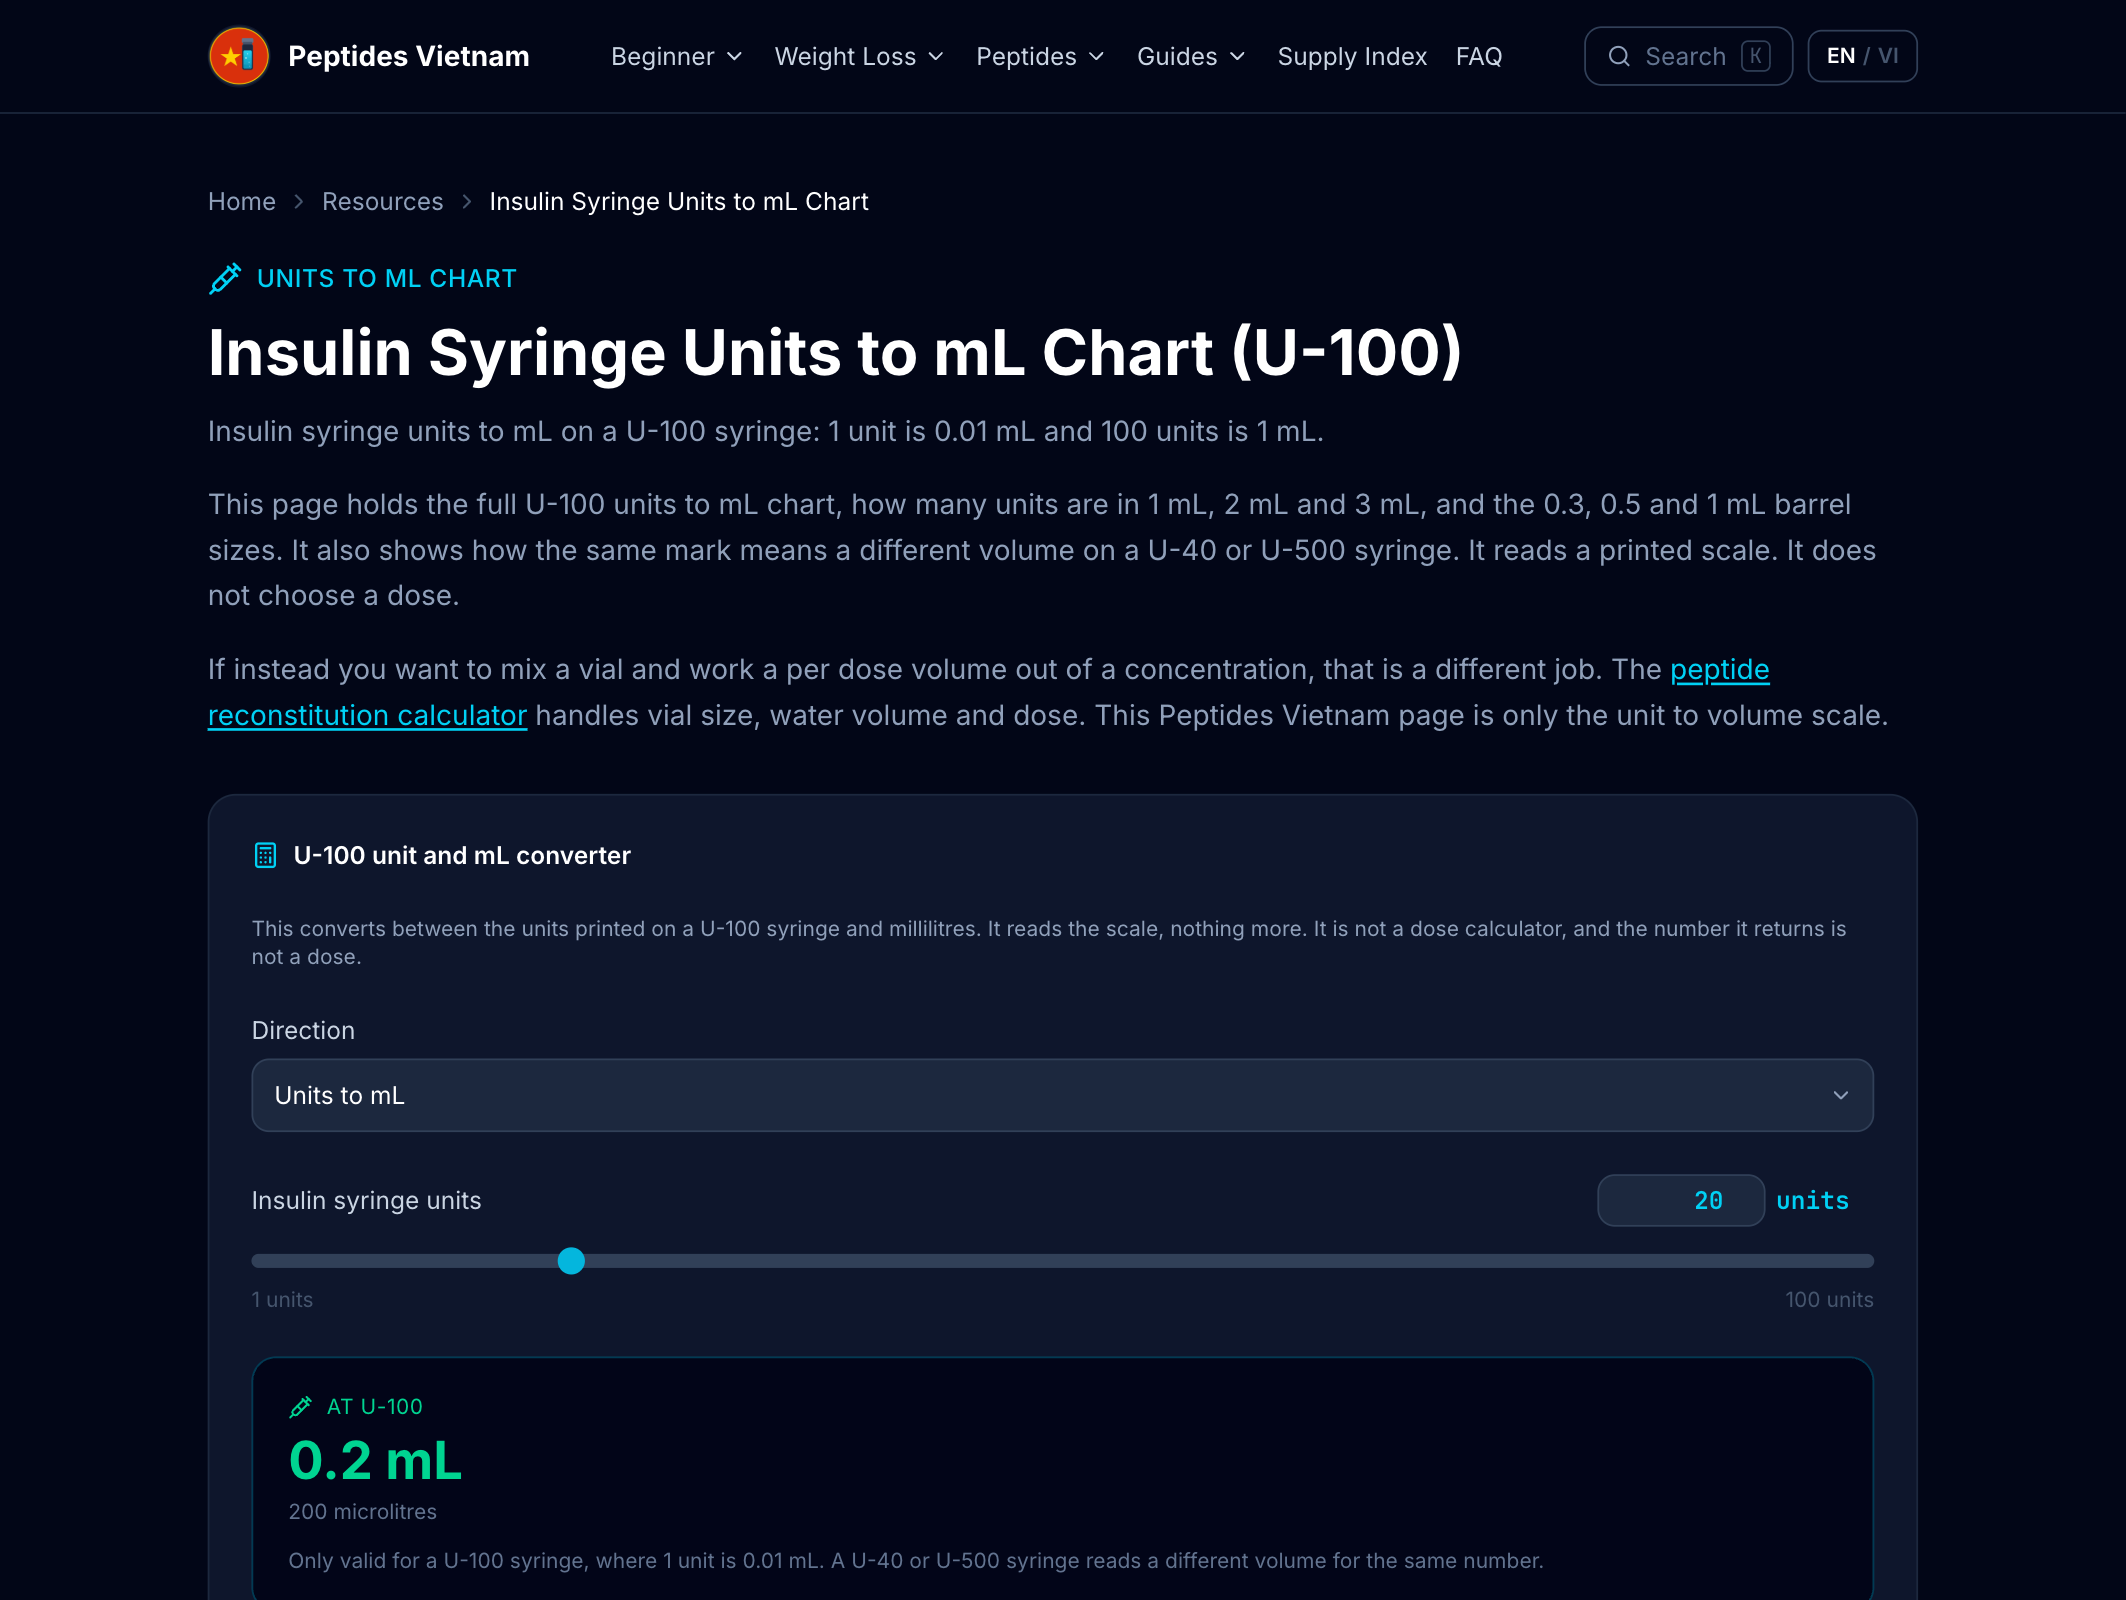Screen dimensions: 2126x1600
Task: Click the search magnifier icon
Action: point(1619,56)
